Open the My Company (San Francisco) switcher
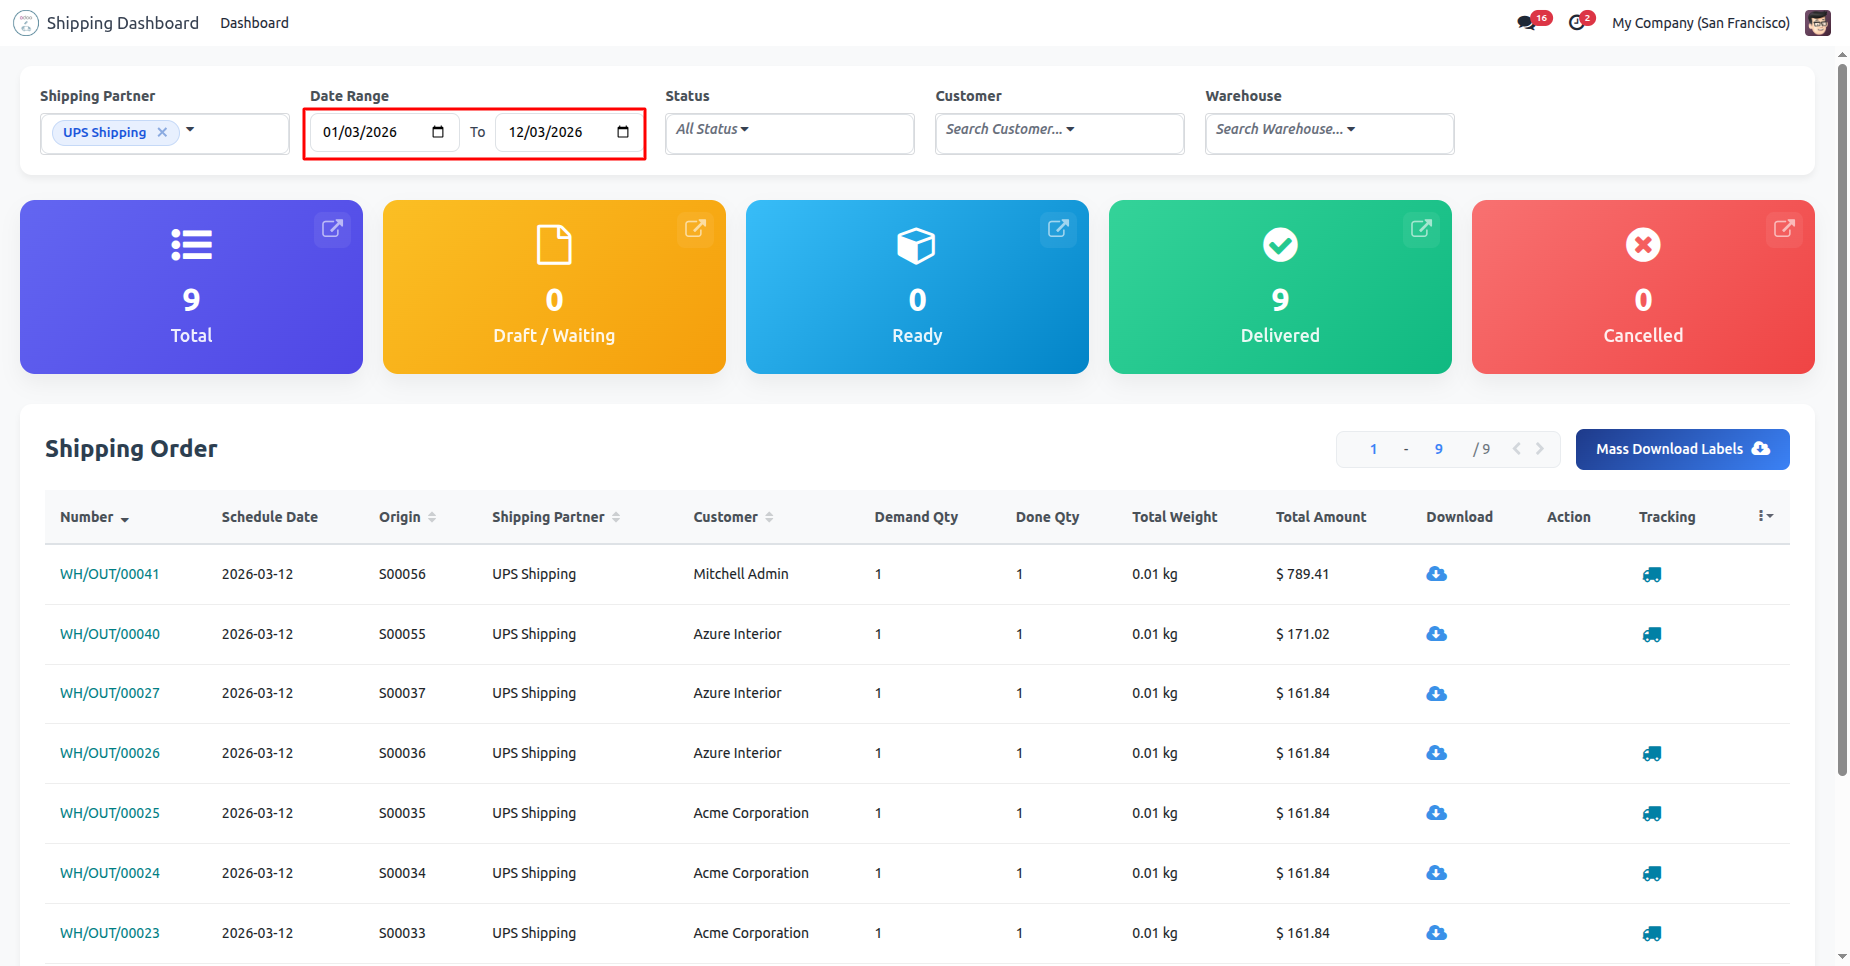Image resolution: width=1850 pixels, height=966 pixels. (1700, 23)
